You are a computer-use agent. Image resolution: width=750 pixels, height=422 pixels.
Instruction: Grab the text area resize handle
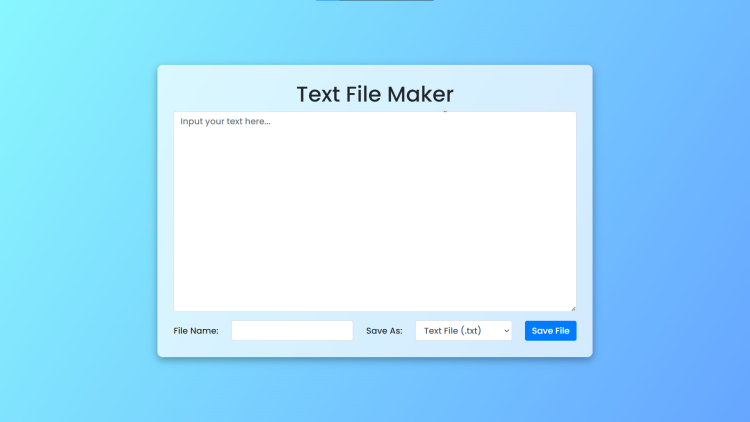pos(573,308)
